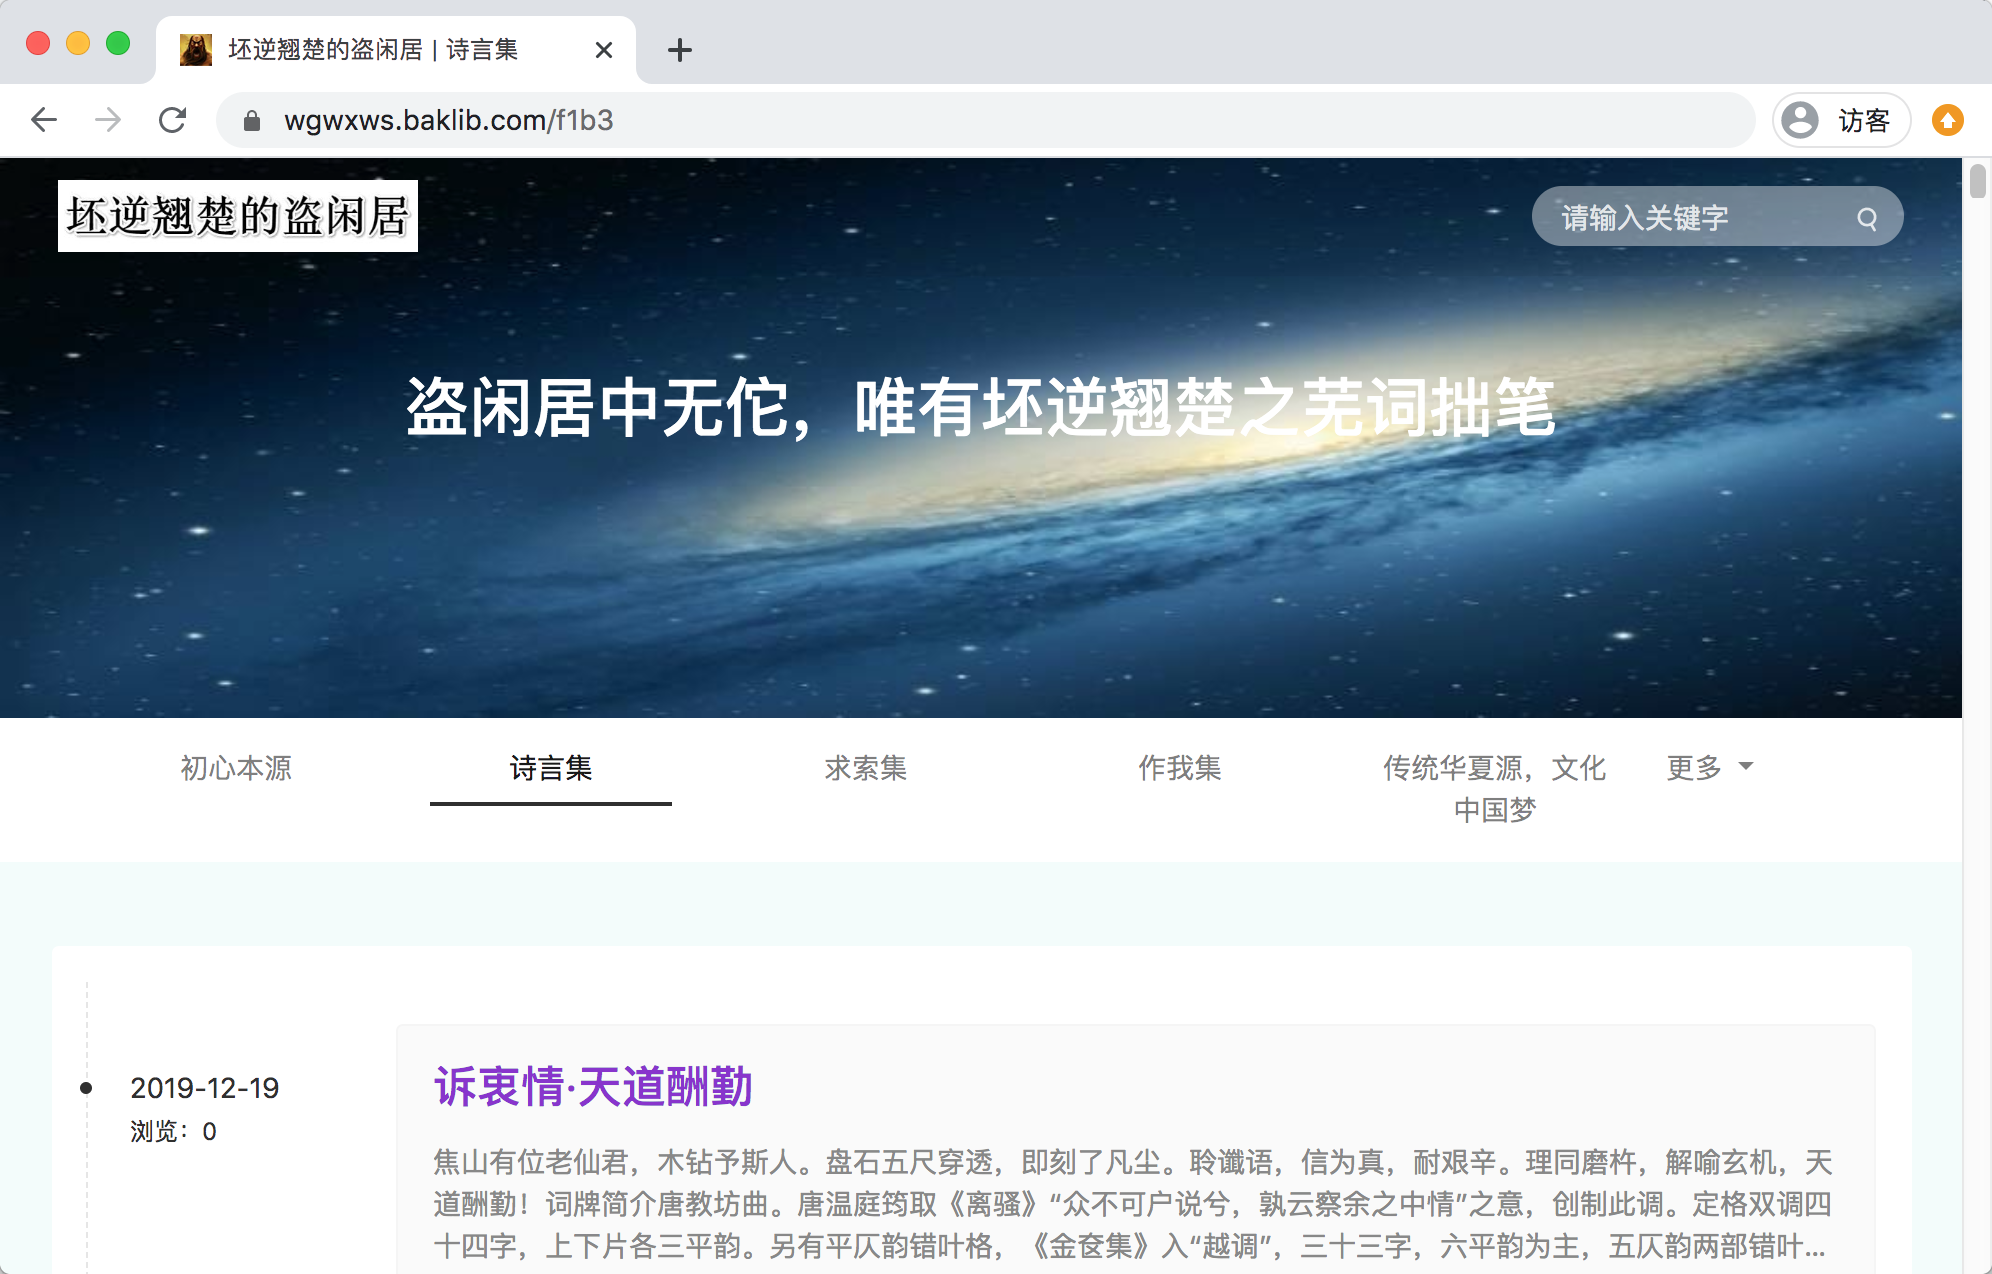Click the browser back arrow

coord(44,121)
